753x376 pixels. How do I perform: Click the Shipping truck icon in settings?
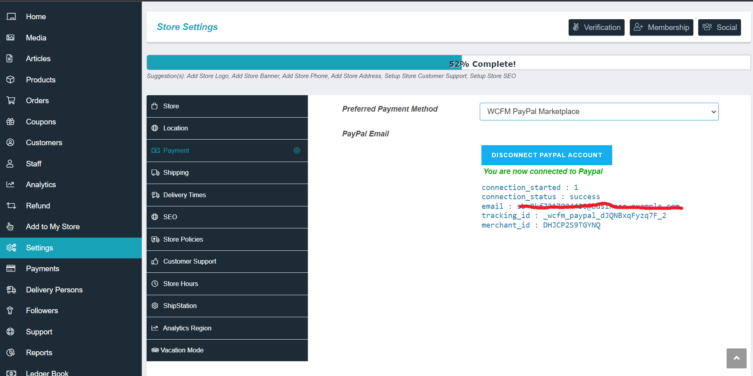click(x=155, y=173)
